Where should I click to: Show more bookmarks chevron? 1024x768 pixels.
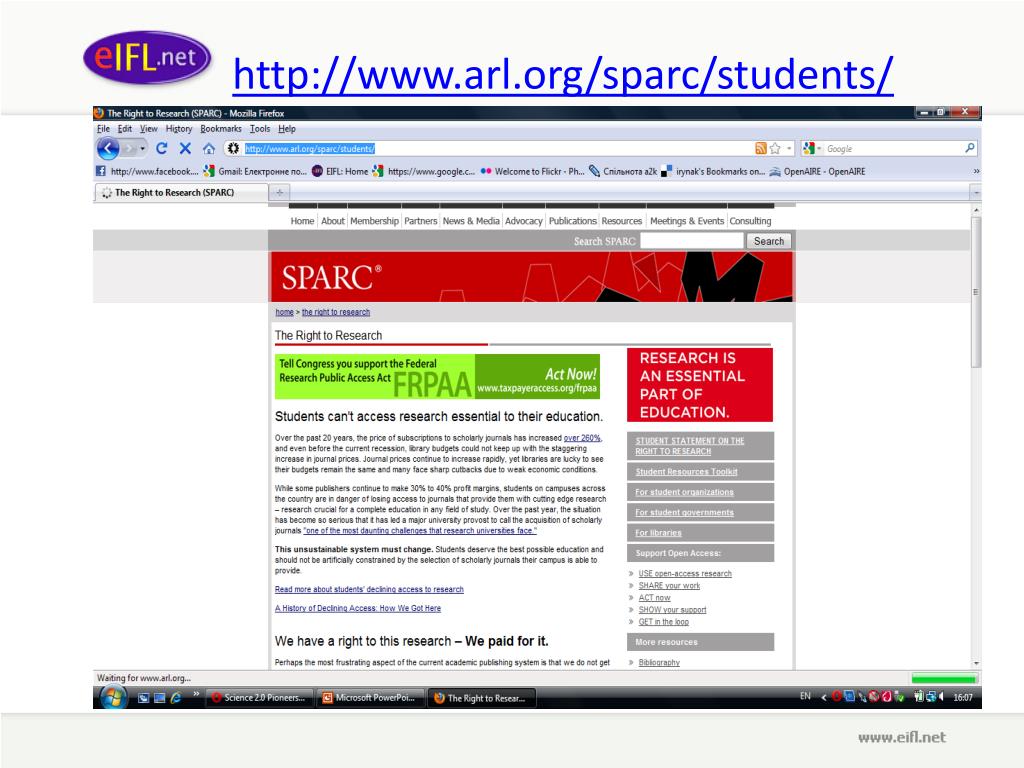pyautogui.click(x=976, y=171)
